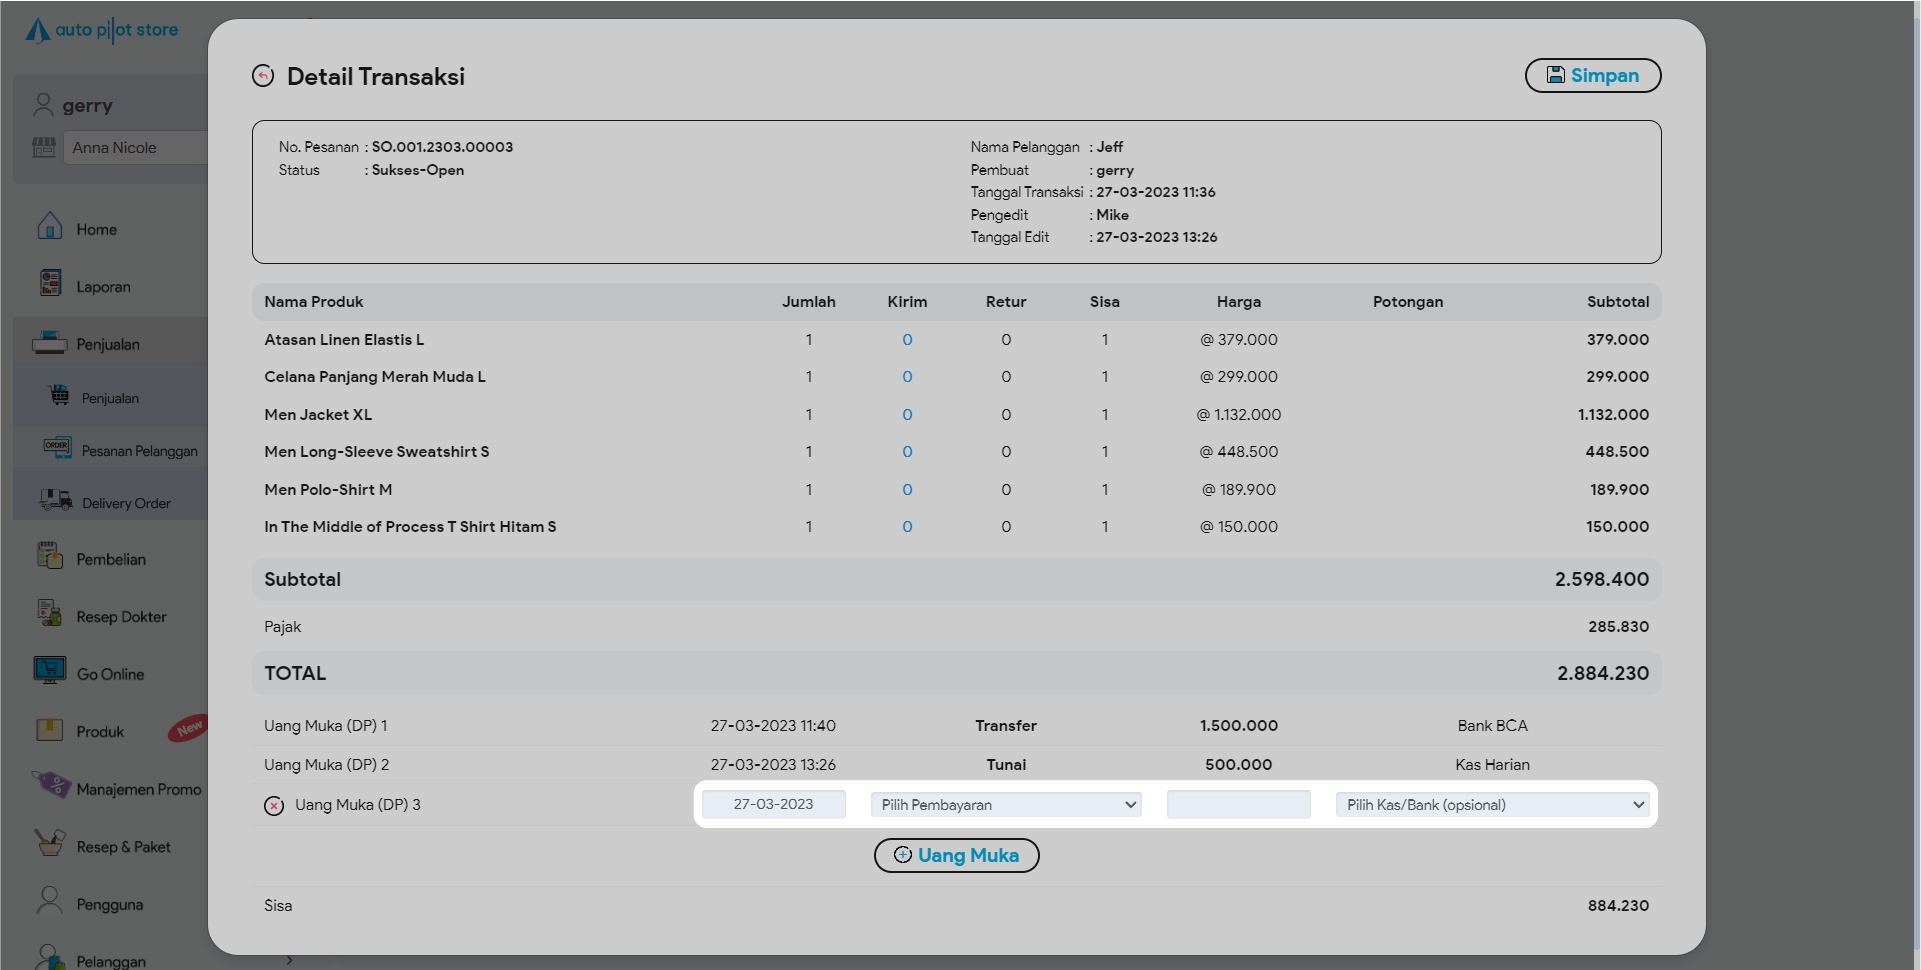Click the Go Online monitor icon
Image resolution: width=1921 pixels, height=970 pixels.
(x=50, y=670)
